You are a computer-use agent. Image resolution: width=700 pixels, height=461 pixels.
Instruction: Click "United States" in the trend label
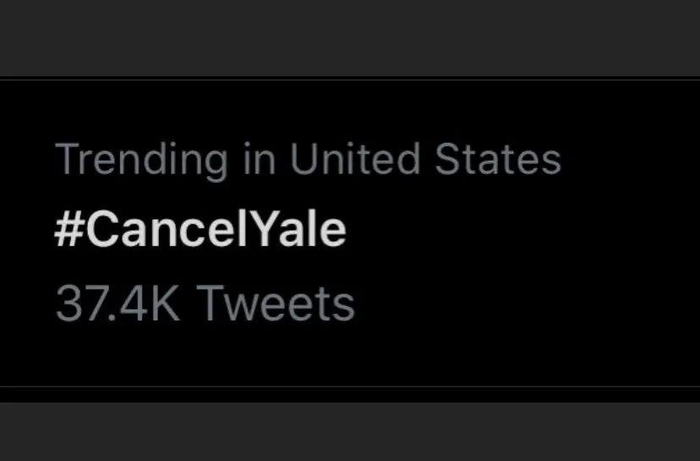(426, 160)
